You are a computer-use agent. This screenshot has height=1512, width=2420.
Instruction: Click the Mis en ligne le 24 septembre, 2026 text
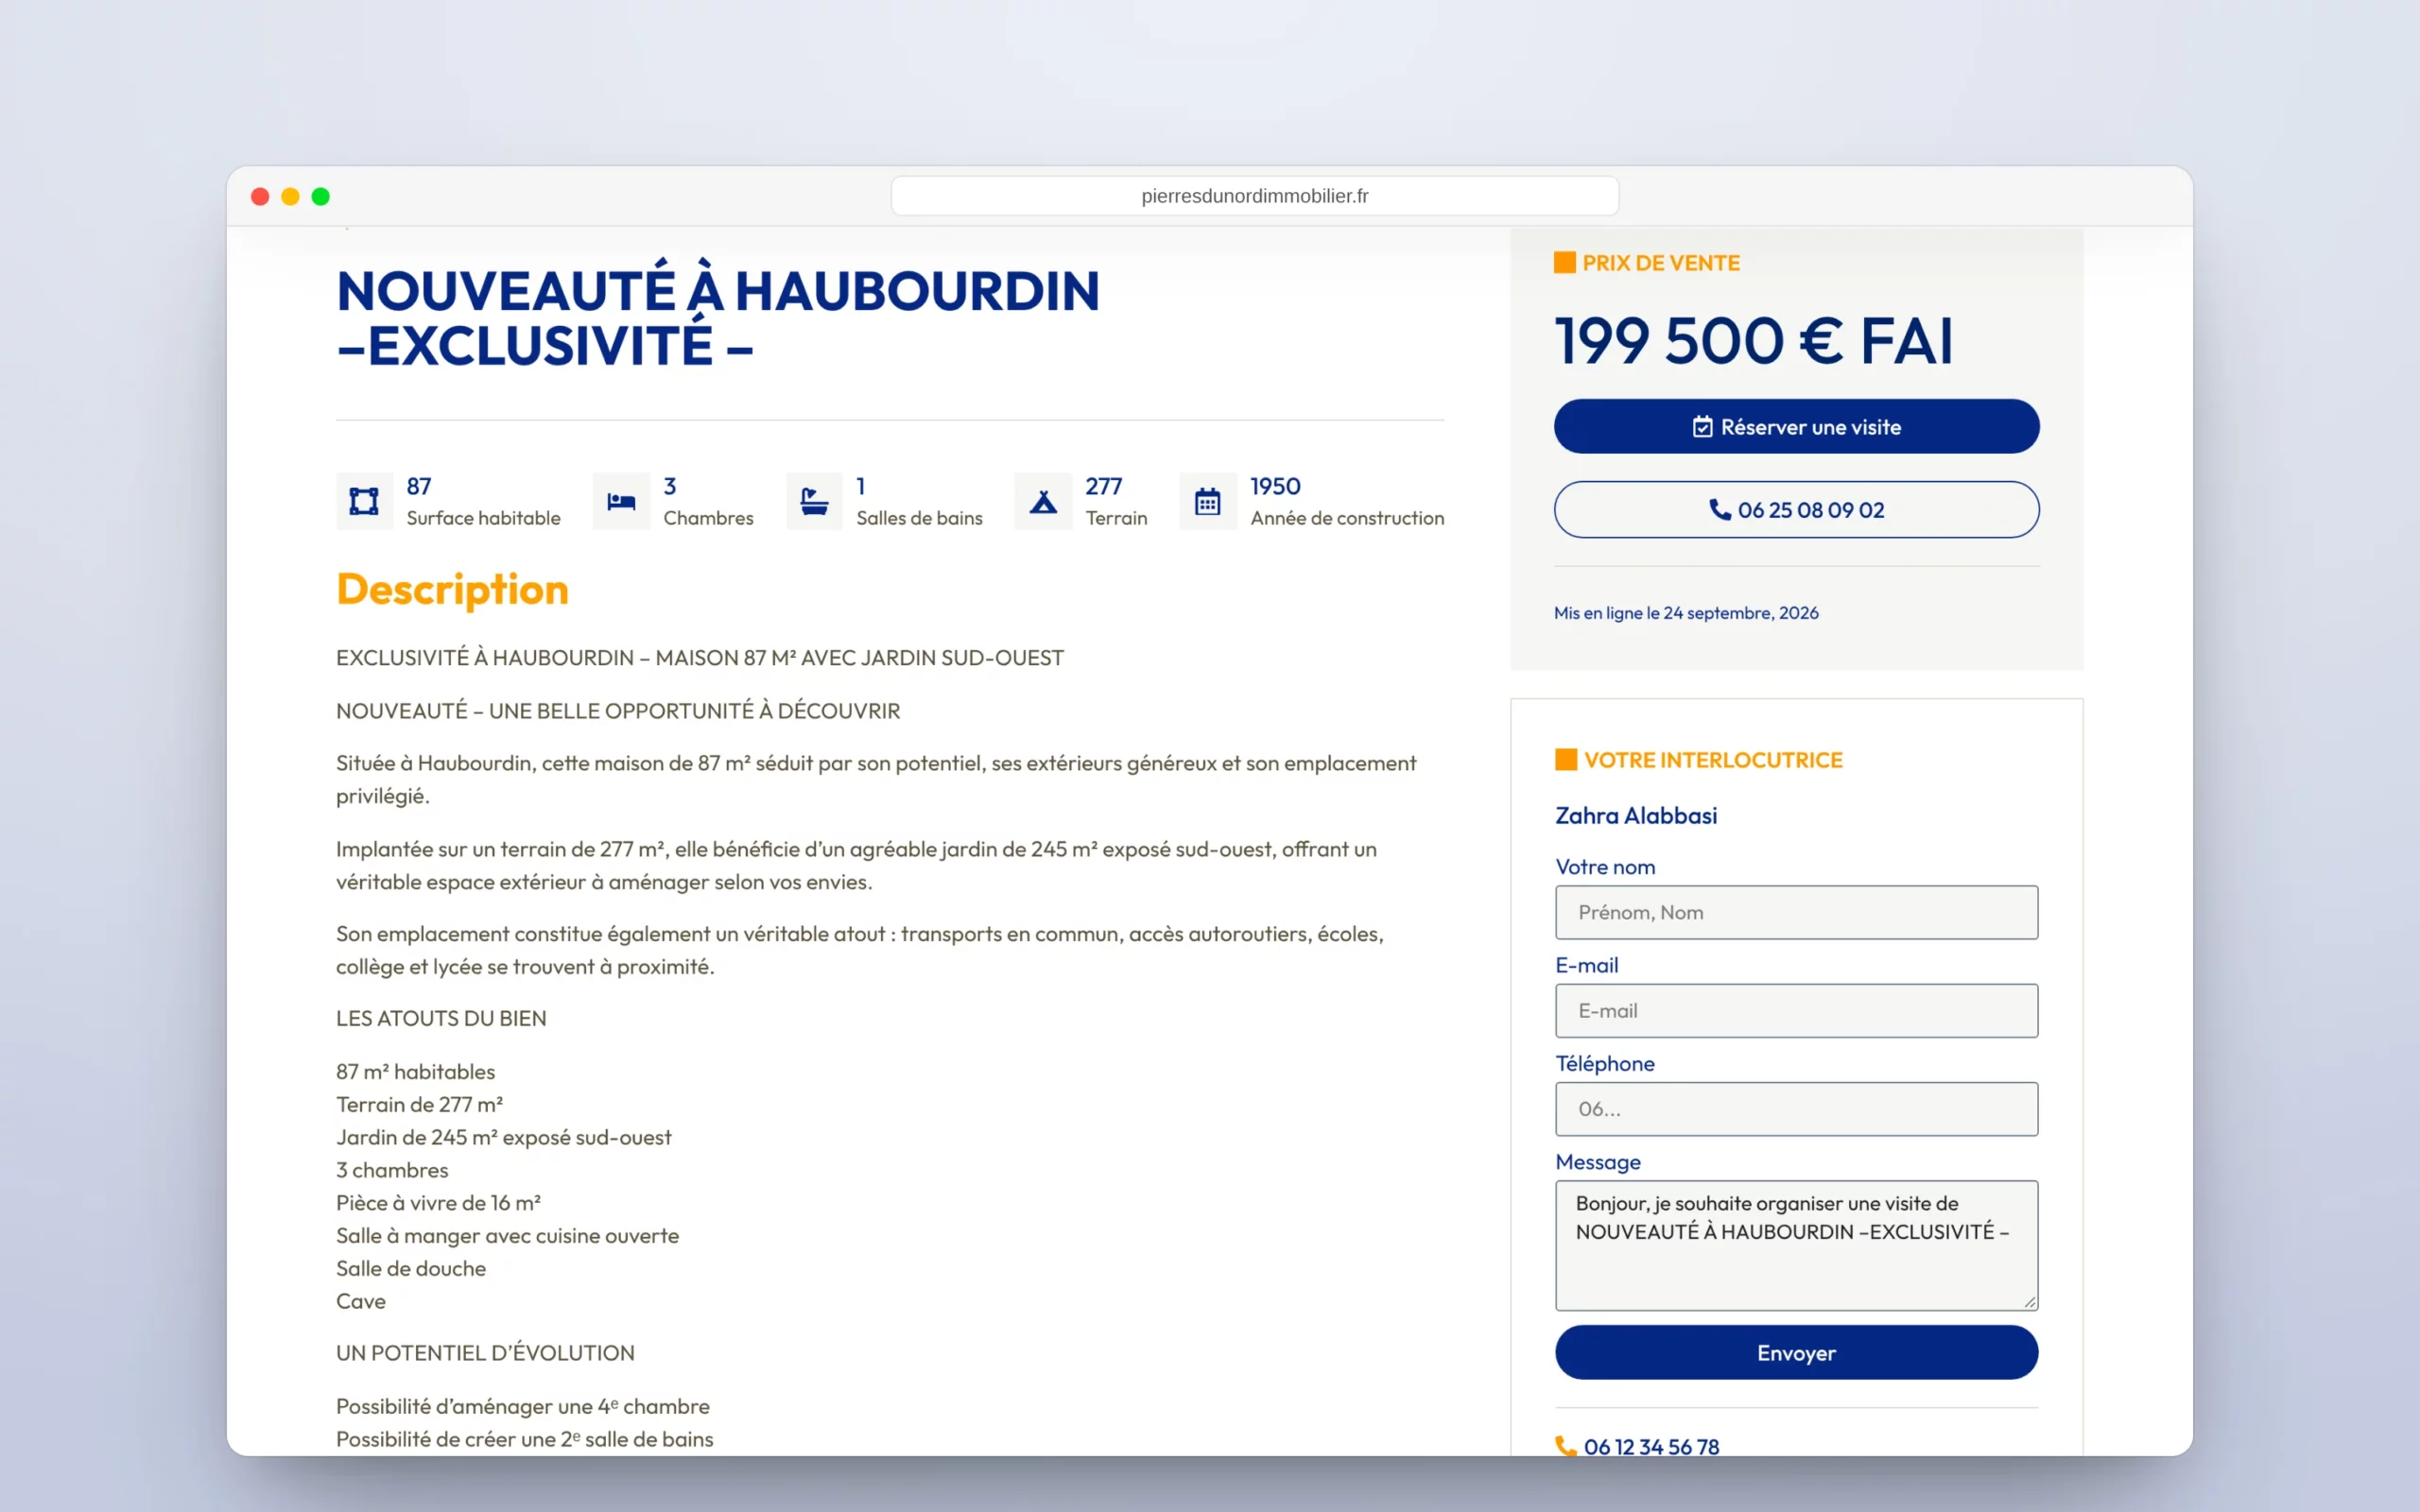pos(1686,613)
